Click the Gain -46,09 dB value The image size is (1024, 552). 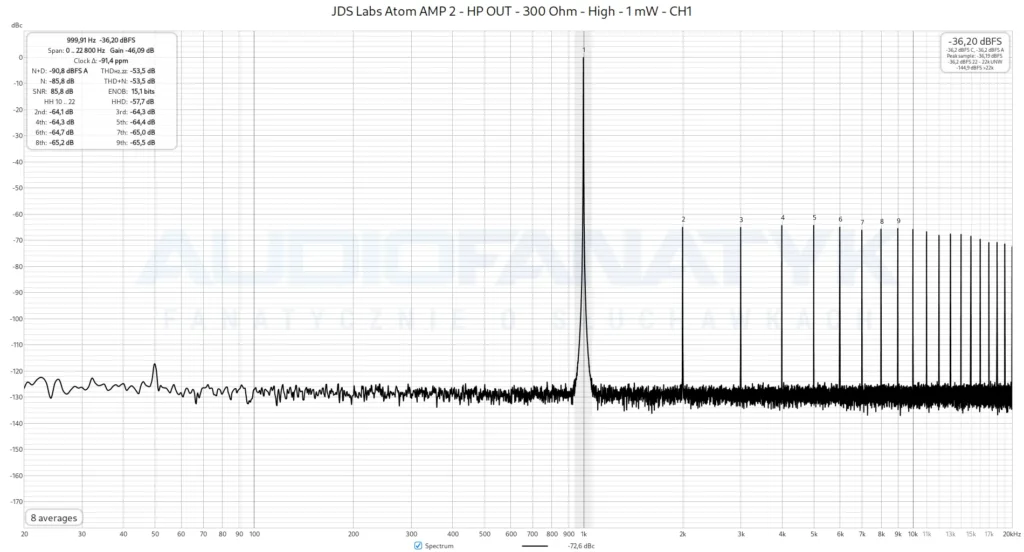(x=132, y=50)
